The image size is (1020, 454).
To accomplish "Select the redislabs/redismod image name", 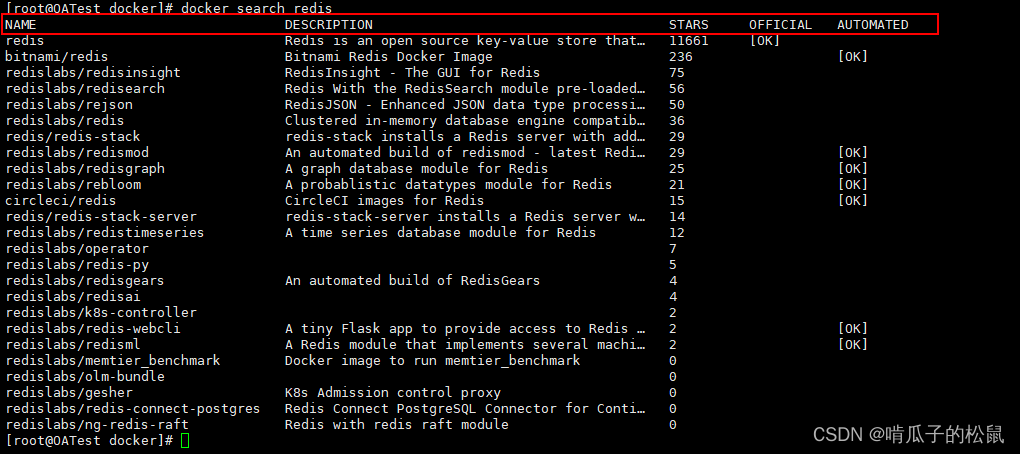I will point(77,152).
